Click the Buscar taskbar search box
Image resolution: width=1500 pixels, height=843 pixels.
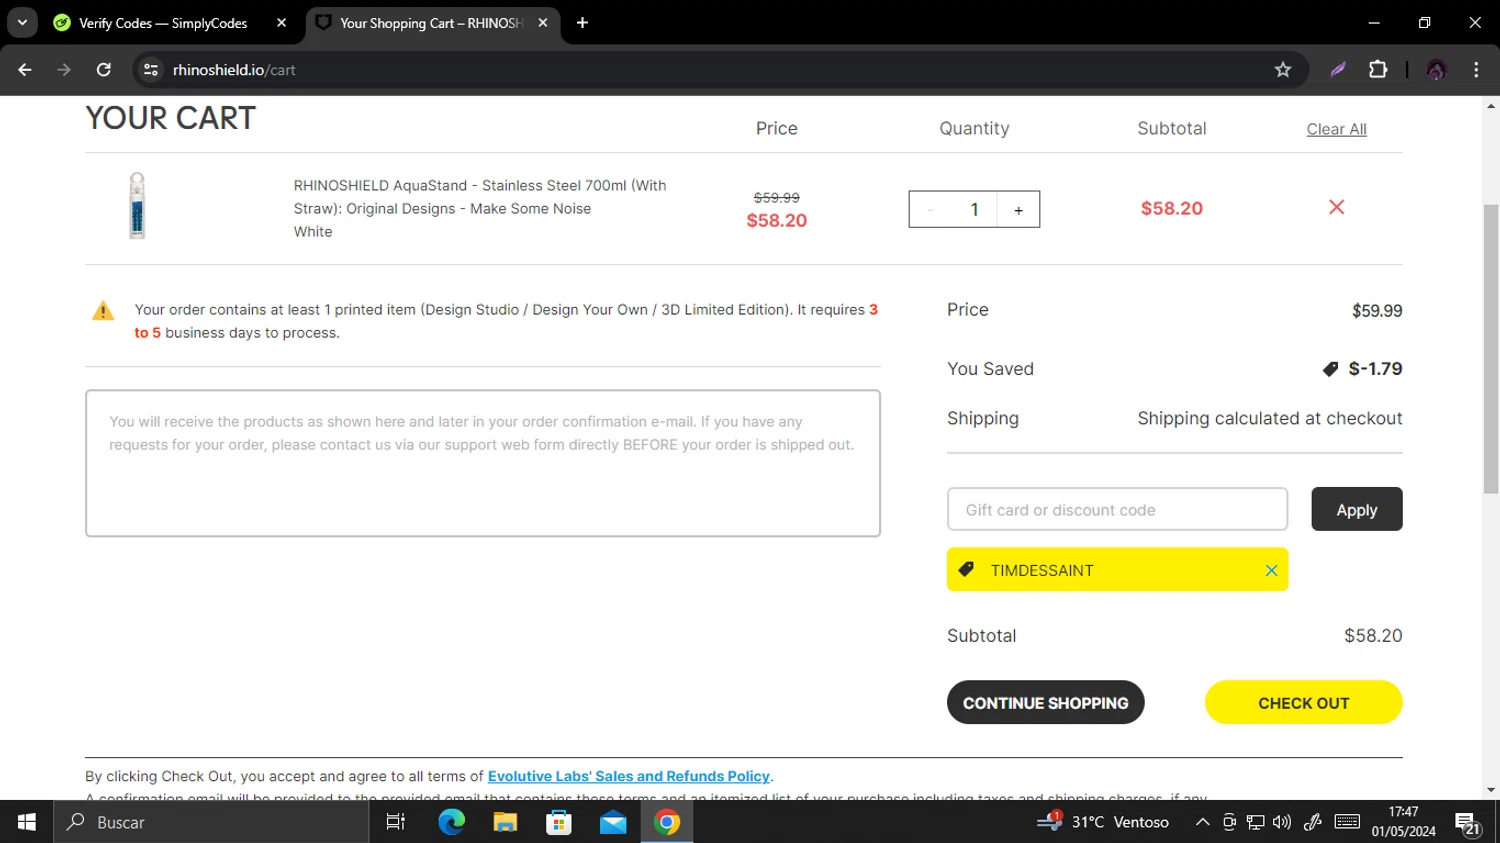click(212, 822)
